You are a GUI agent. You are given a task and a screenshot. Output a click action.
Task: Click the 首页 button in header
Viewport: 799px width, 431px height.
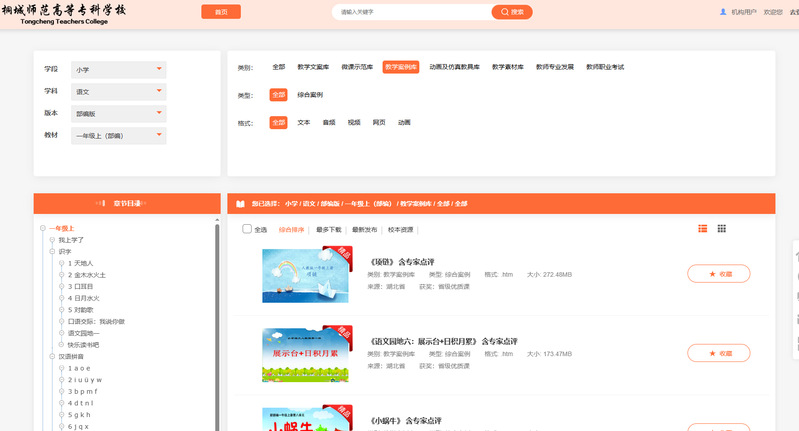(x=221, y=12)
